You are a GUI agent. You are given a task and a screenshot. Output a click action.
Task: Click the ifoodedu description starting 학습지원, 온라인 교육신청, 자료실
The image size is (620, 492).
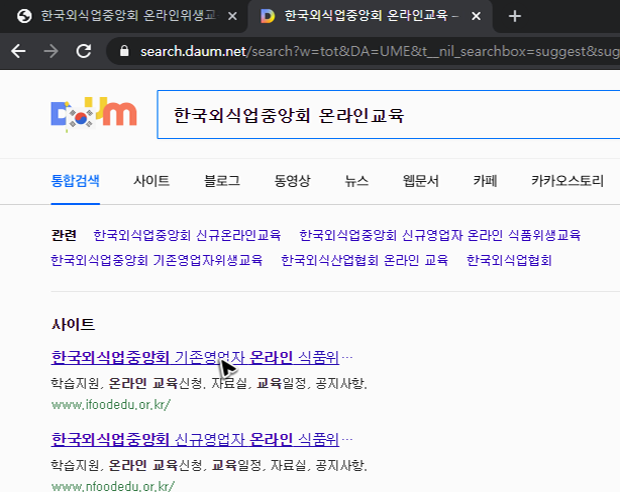point(209,383)
